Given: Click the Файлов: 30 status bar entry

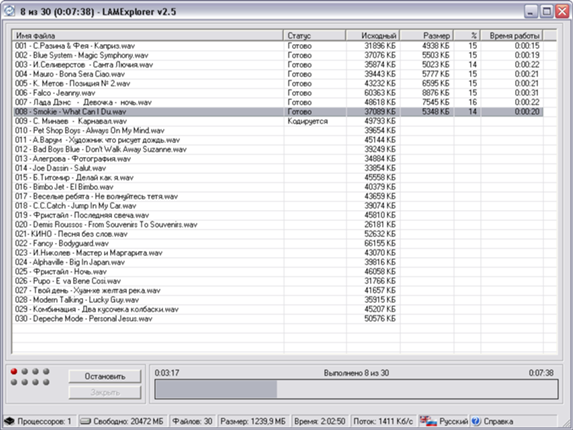Looking at the screenshot, I should pyautogui.click(x=192, y=421).
